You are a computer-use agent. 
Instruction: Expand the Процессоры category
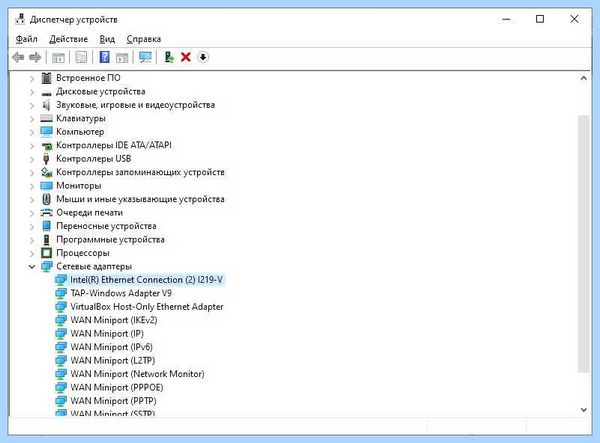pyautogui.click(x=32, y=253)
